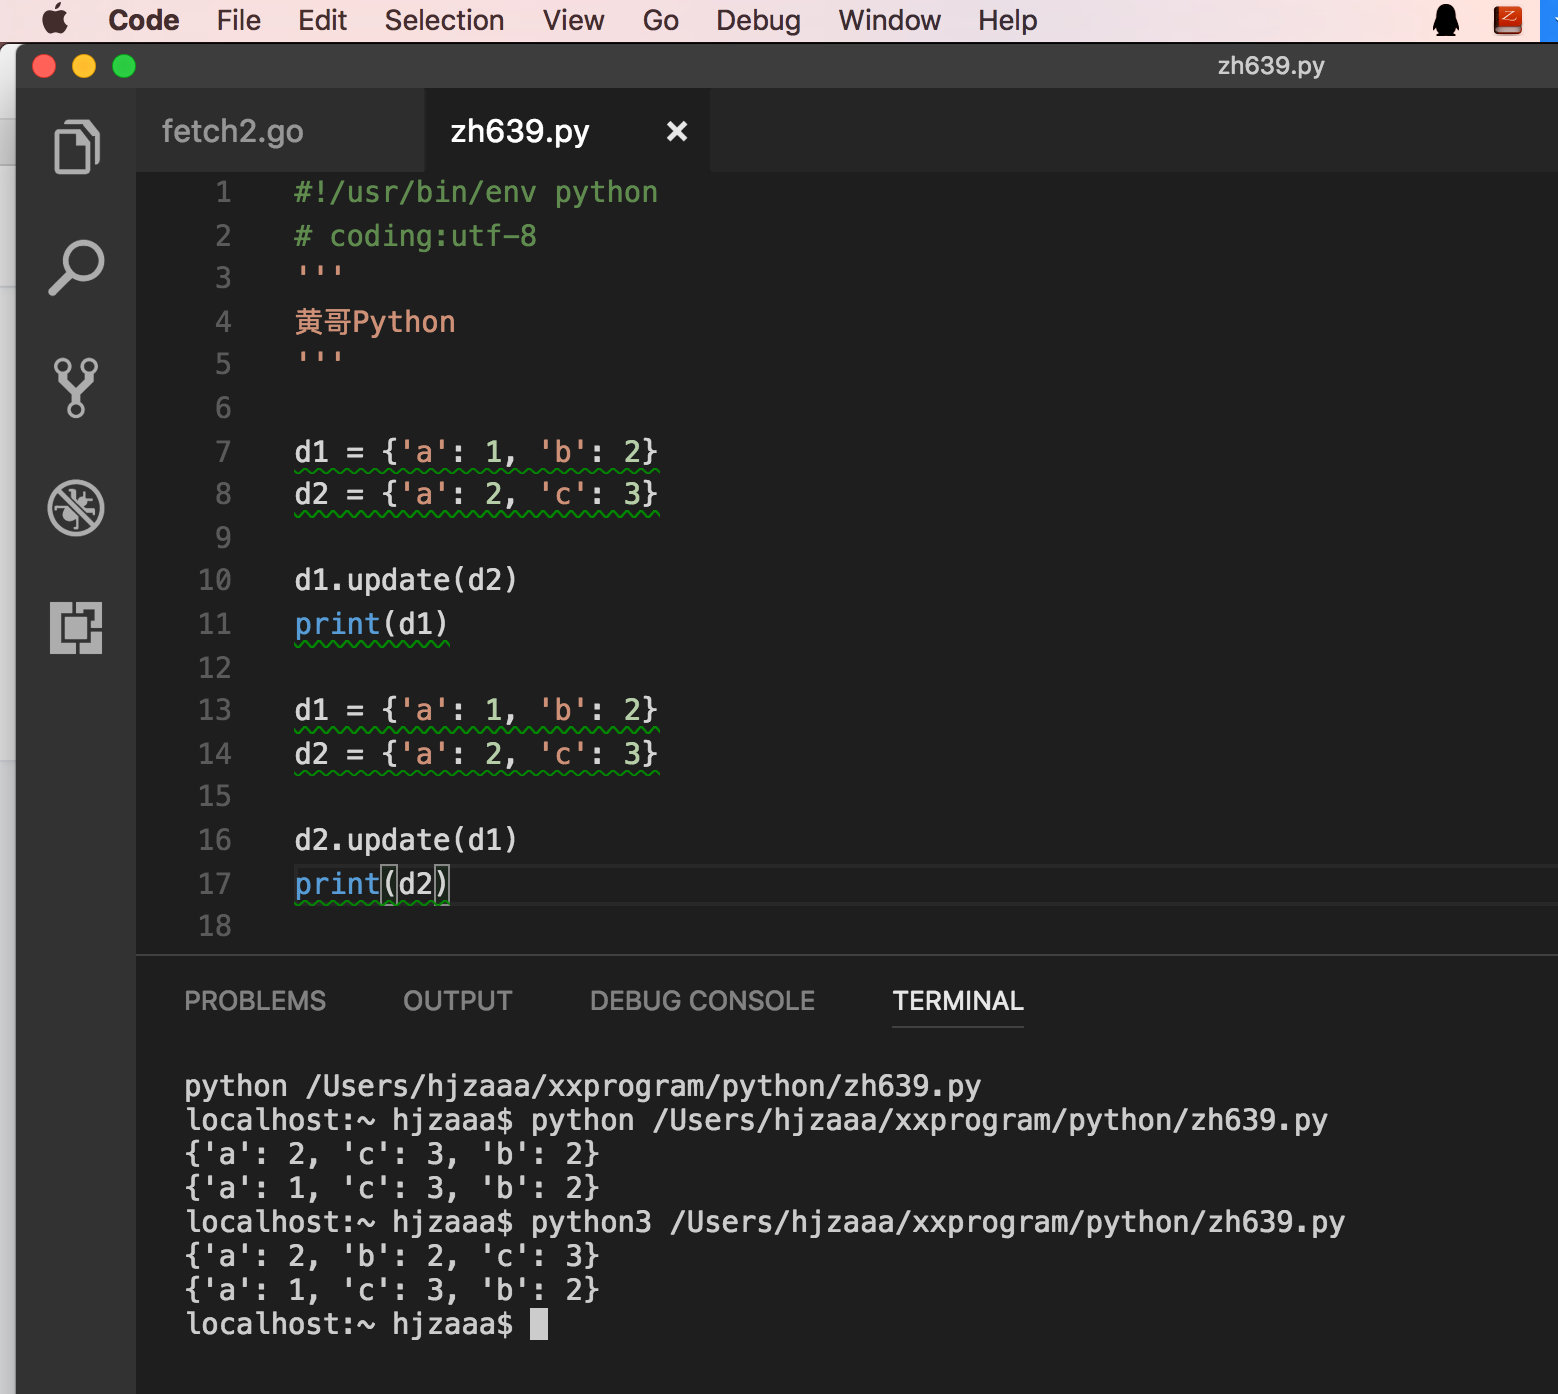This screenshot has width=1558, height=1394.
Task: Open the Source Control view
Action: tap(76, 387)
